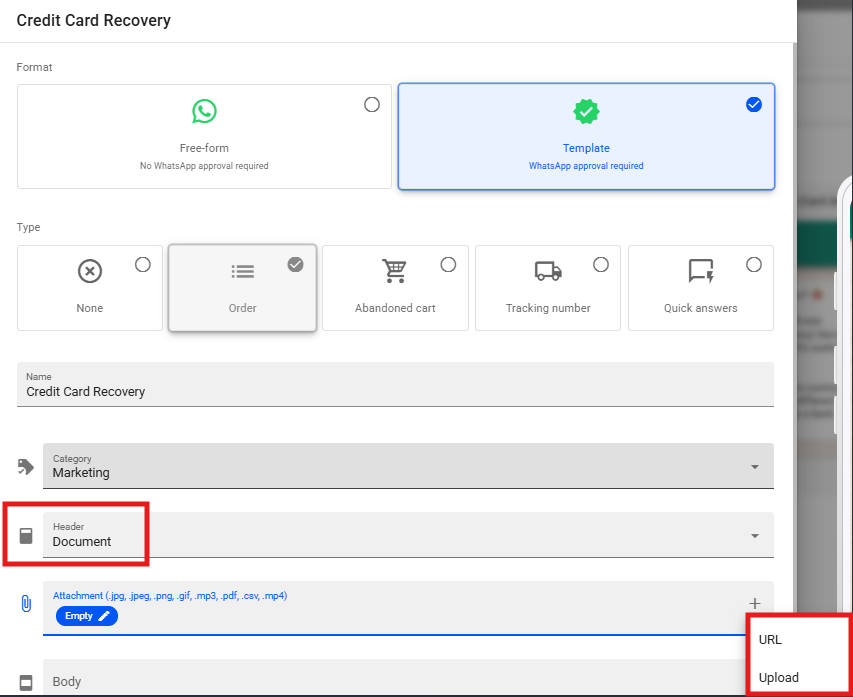Click the None circle-X icon
Image resolution: width=853 pixels, height=697 pixels.
point(90,271)
